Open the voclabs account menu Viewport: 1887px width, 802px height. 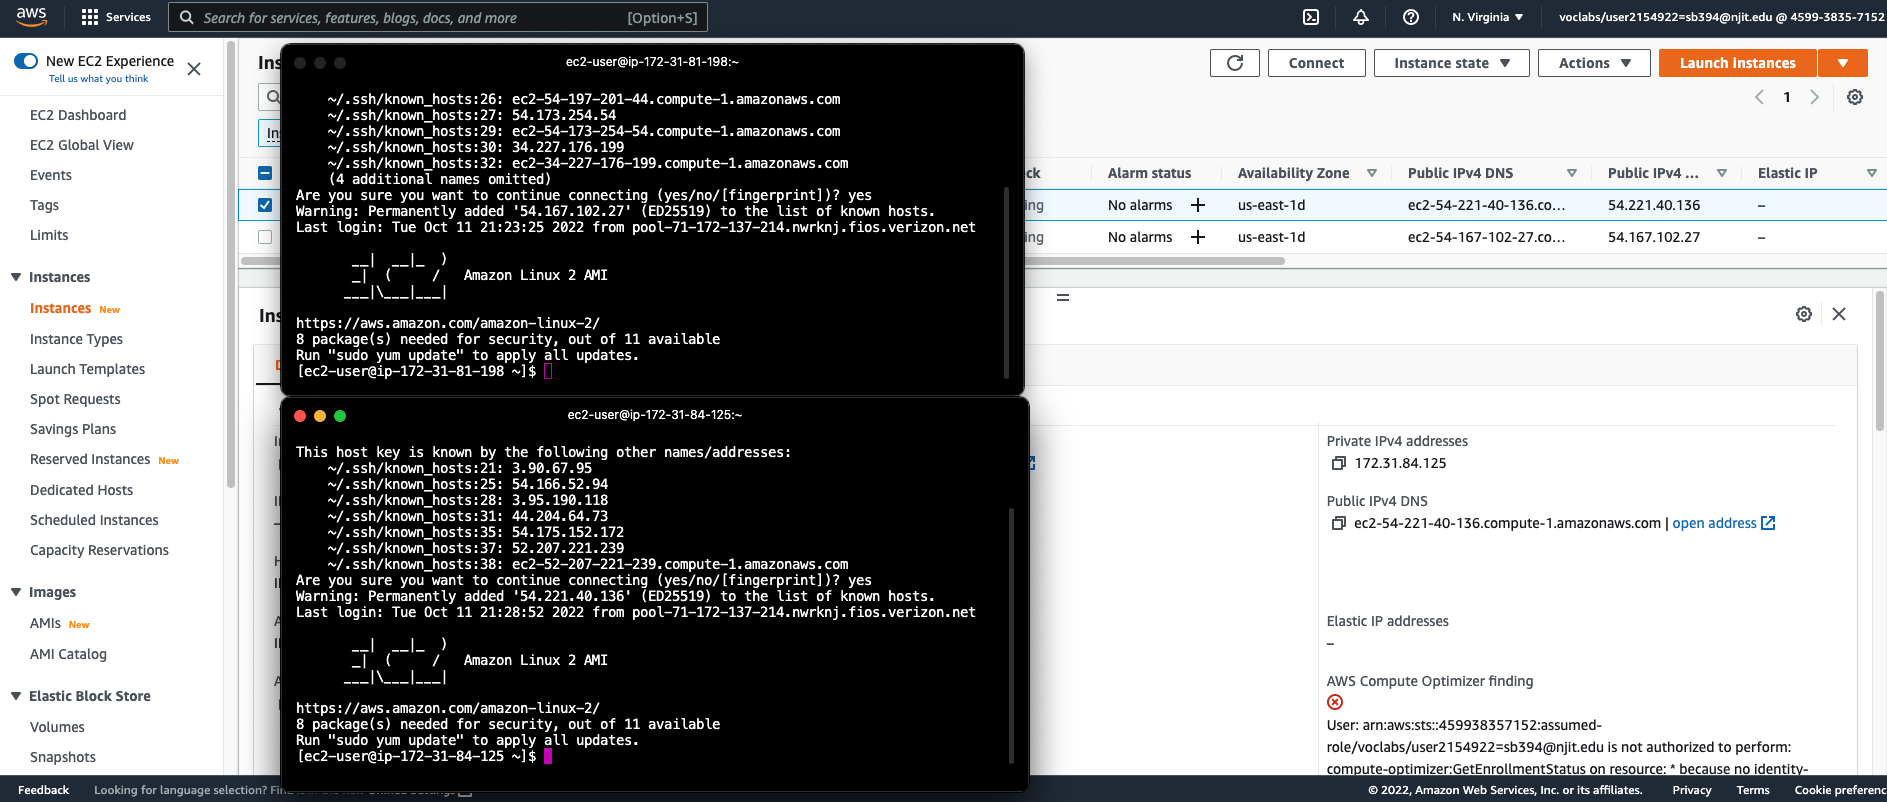coord(1721,17)
